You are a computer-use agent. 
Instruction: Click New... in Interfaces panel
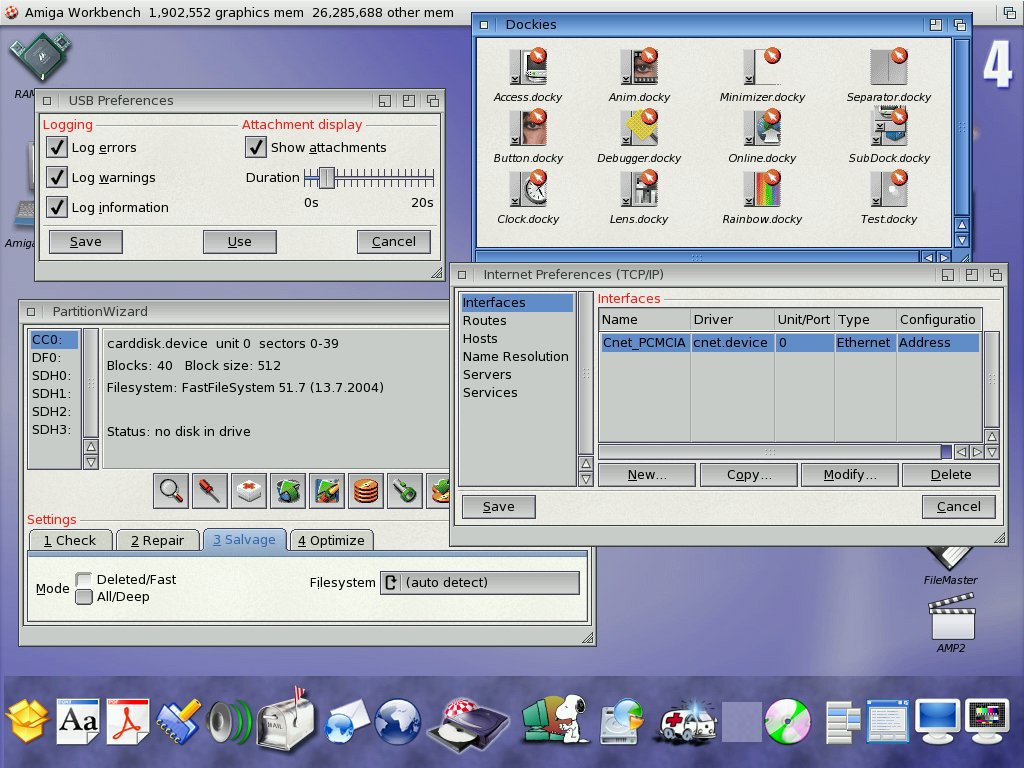647,475
